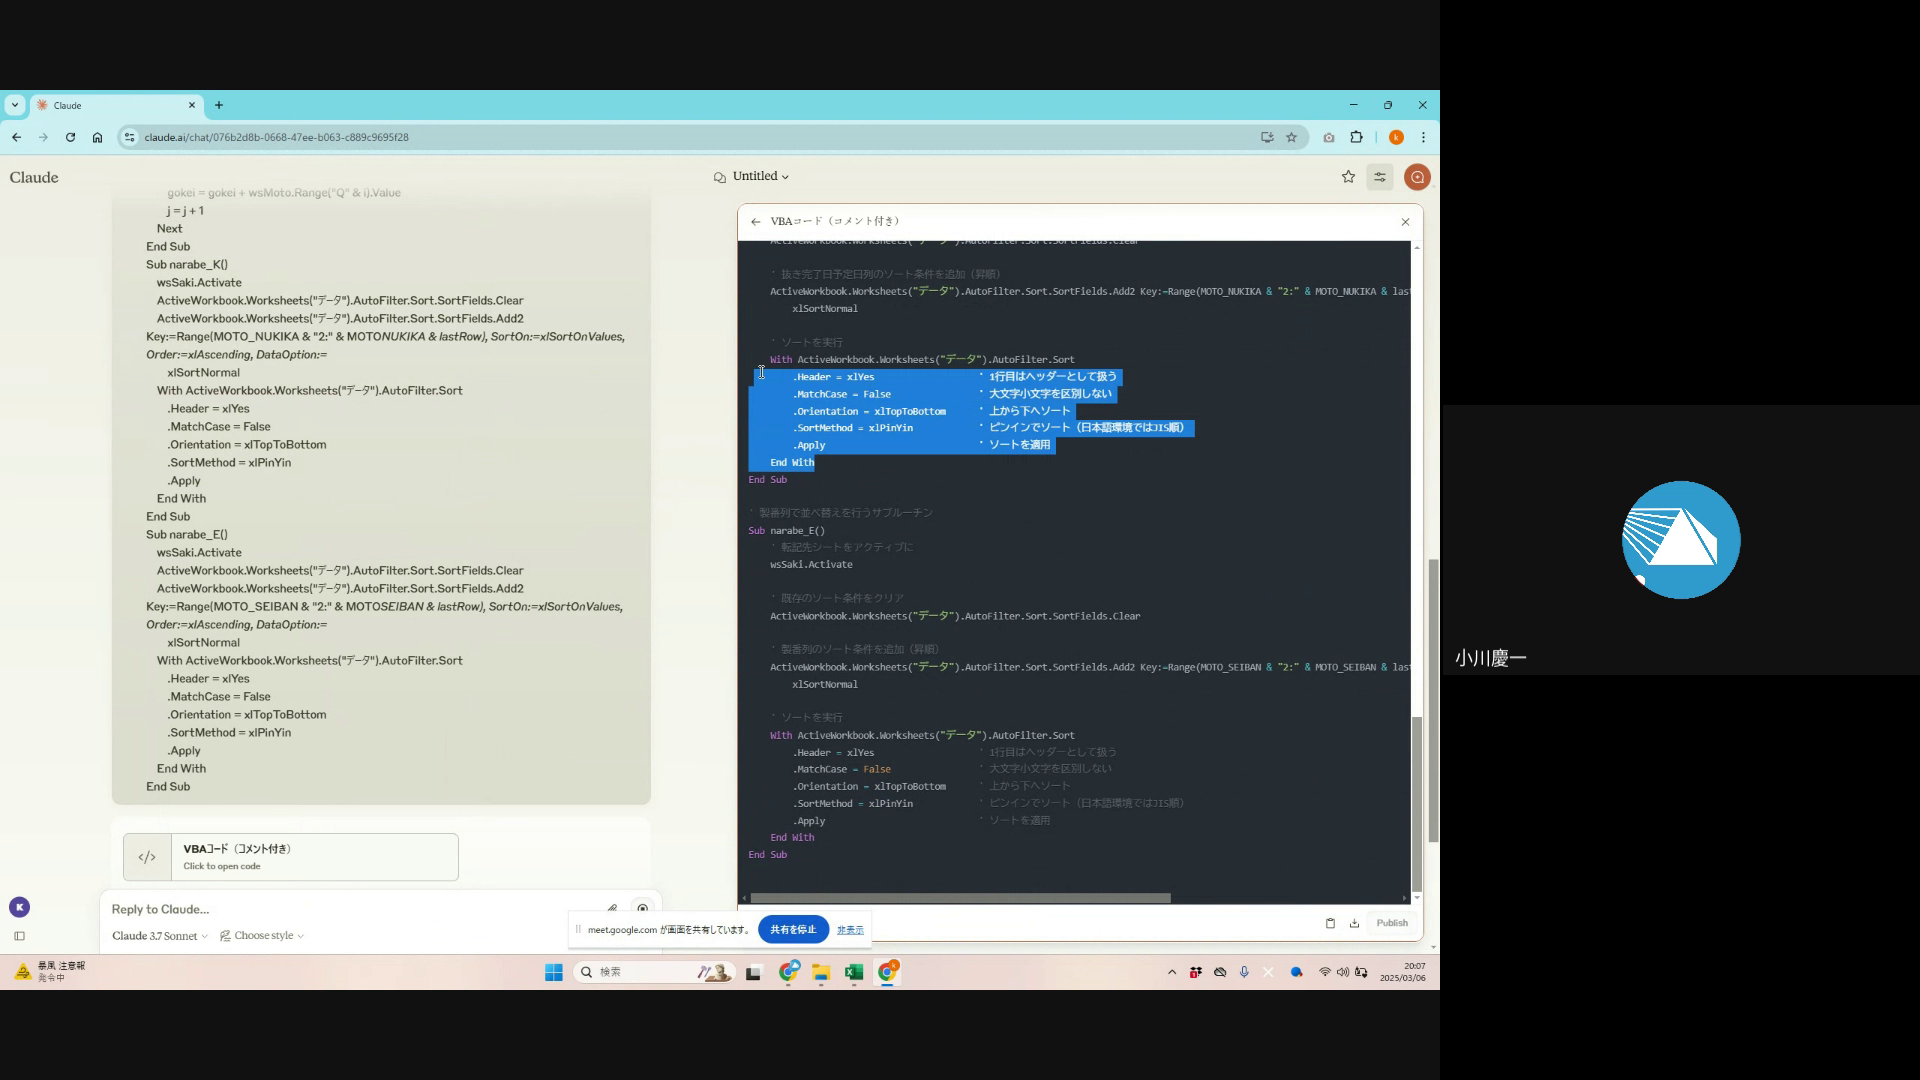Image resolution: width=1920 pixels, height=1080 pixels.
Task: Download the artifact code file
Action: [x=1354, y=923]
